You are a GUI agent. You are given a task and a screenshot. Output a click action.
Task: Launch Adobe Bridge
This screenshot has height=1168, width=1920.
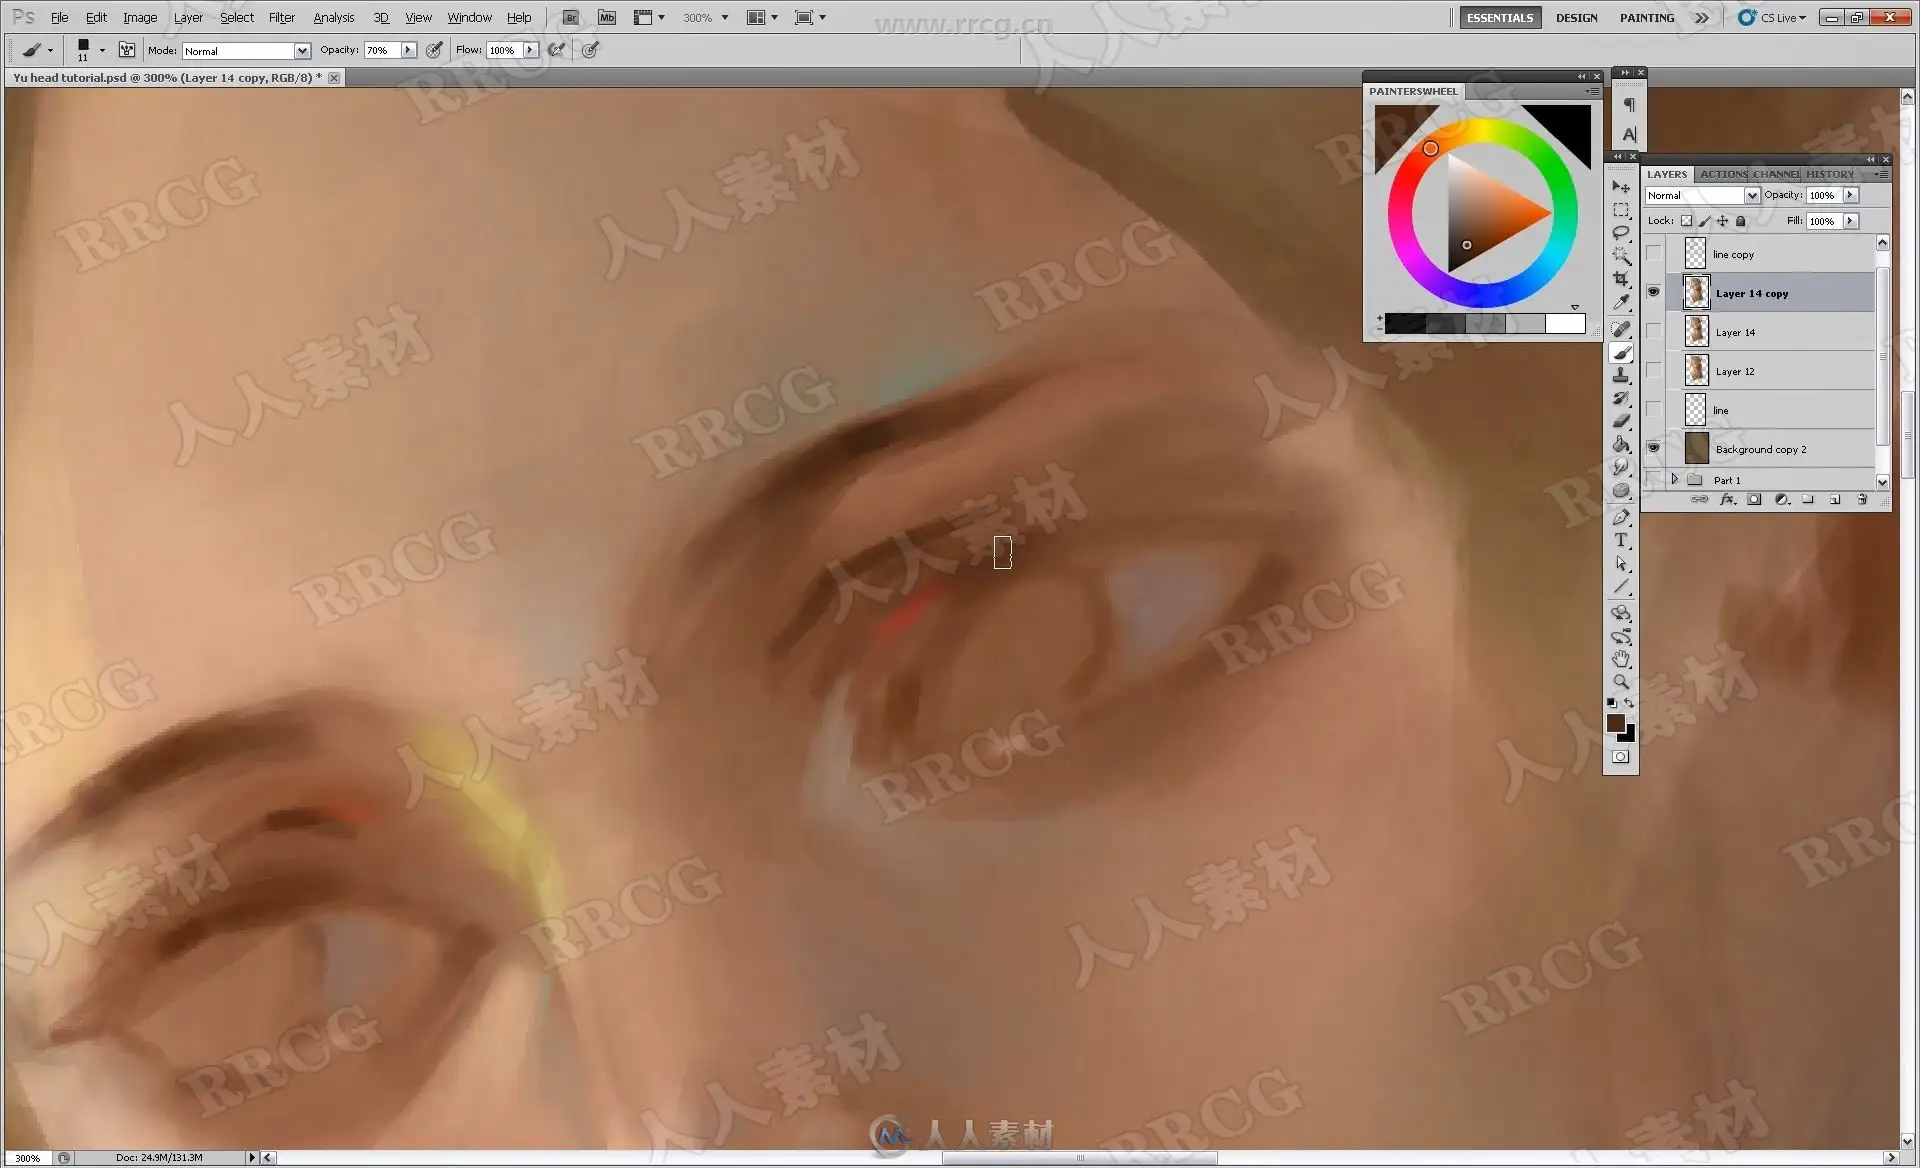(570, 17)
